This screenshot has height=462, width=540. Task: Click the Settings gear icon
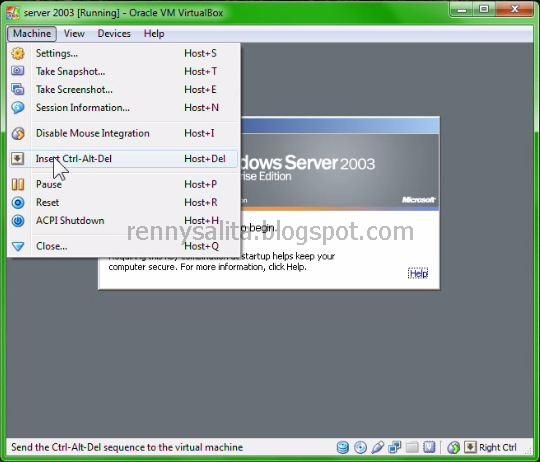18,53
